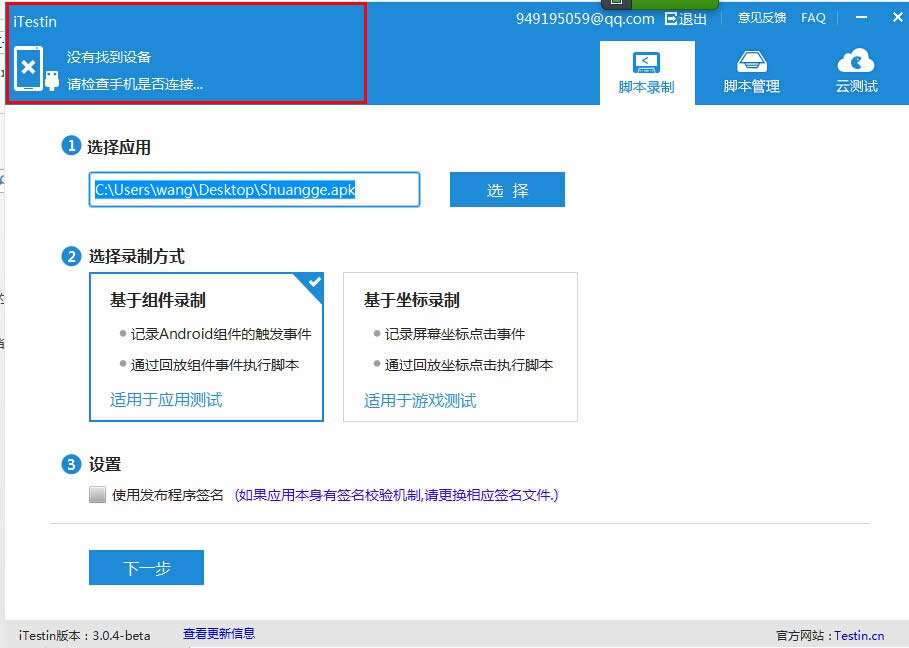Click the checkmark badge on 基于组件录制

[311, 285]
